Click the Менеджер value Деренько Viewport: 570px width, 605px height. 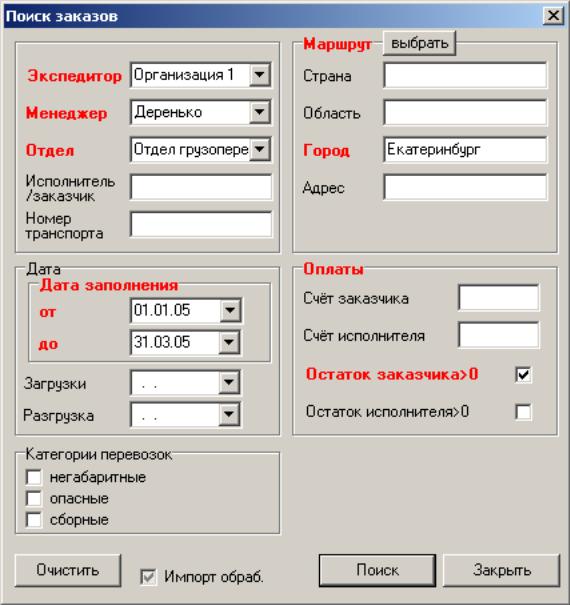[168, 112]
